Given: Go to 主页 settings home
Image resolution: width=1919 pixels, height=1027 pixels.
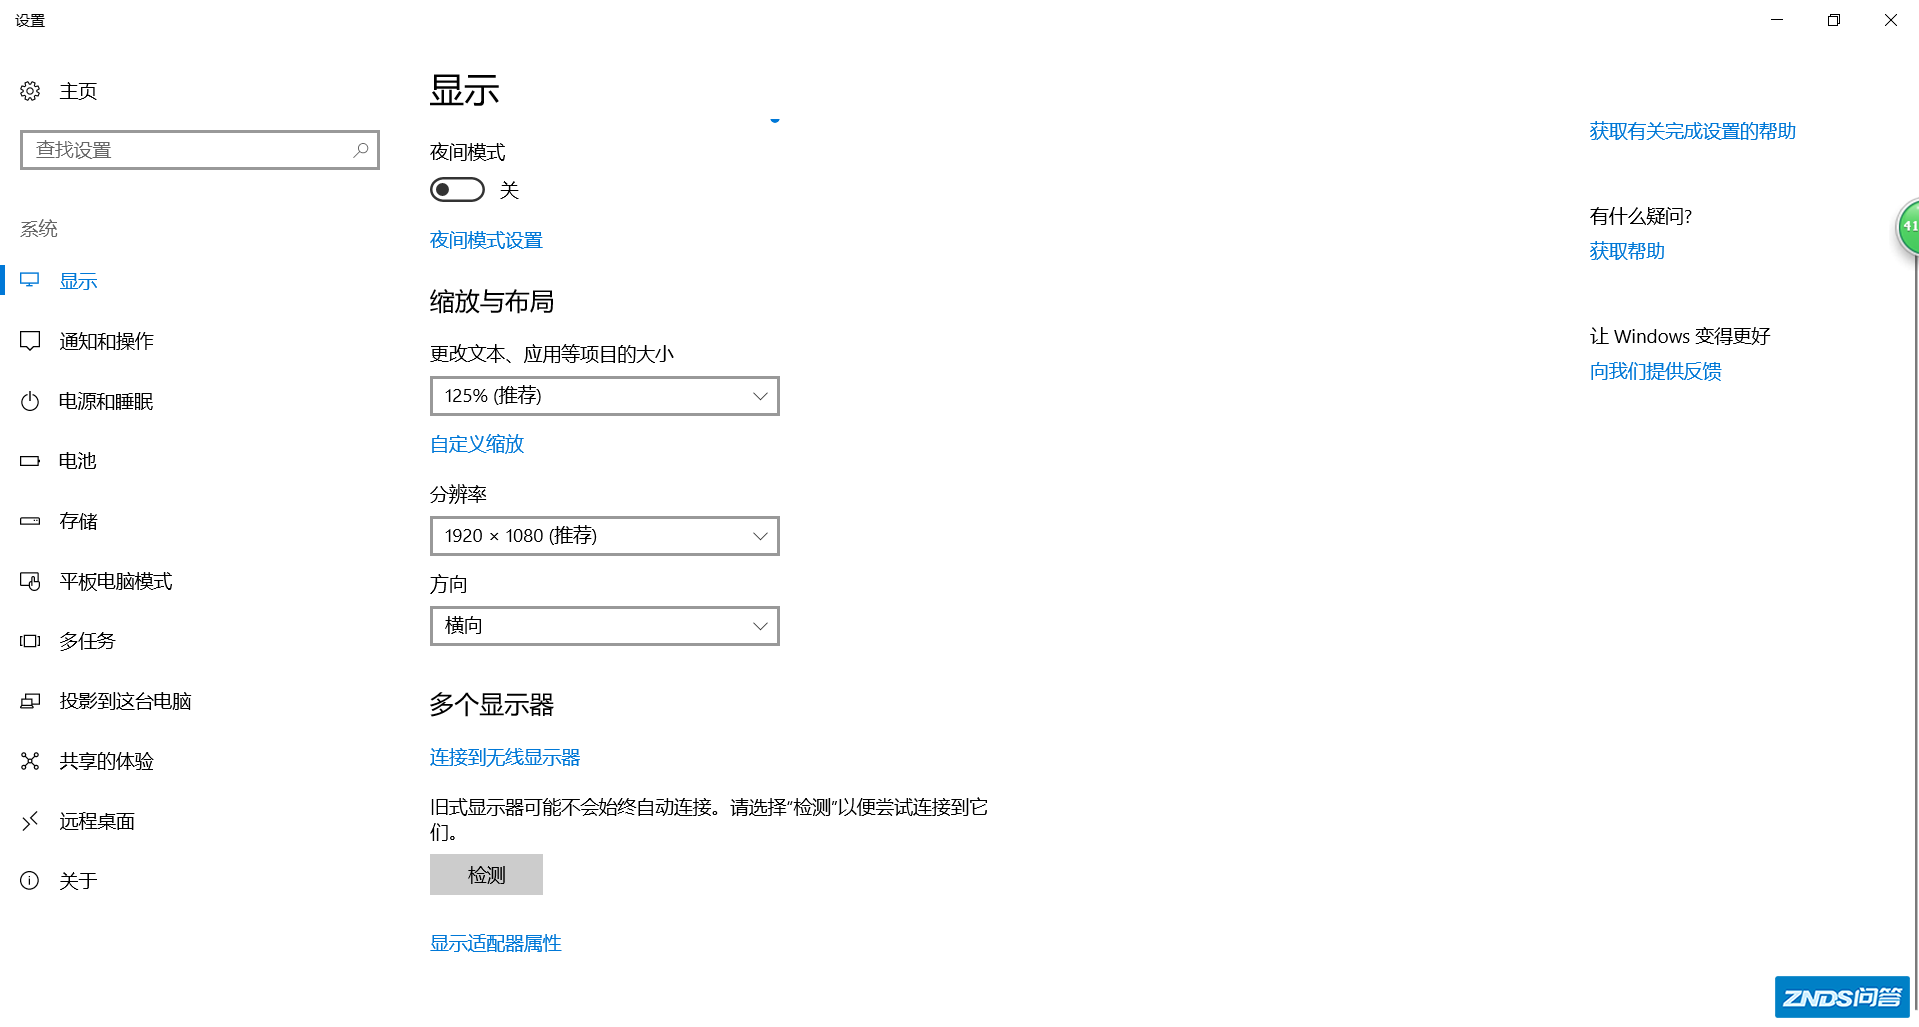Looking at the screenshot, I should (78, 91).
